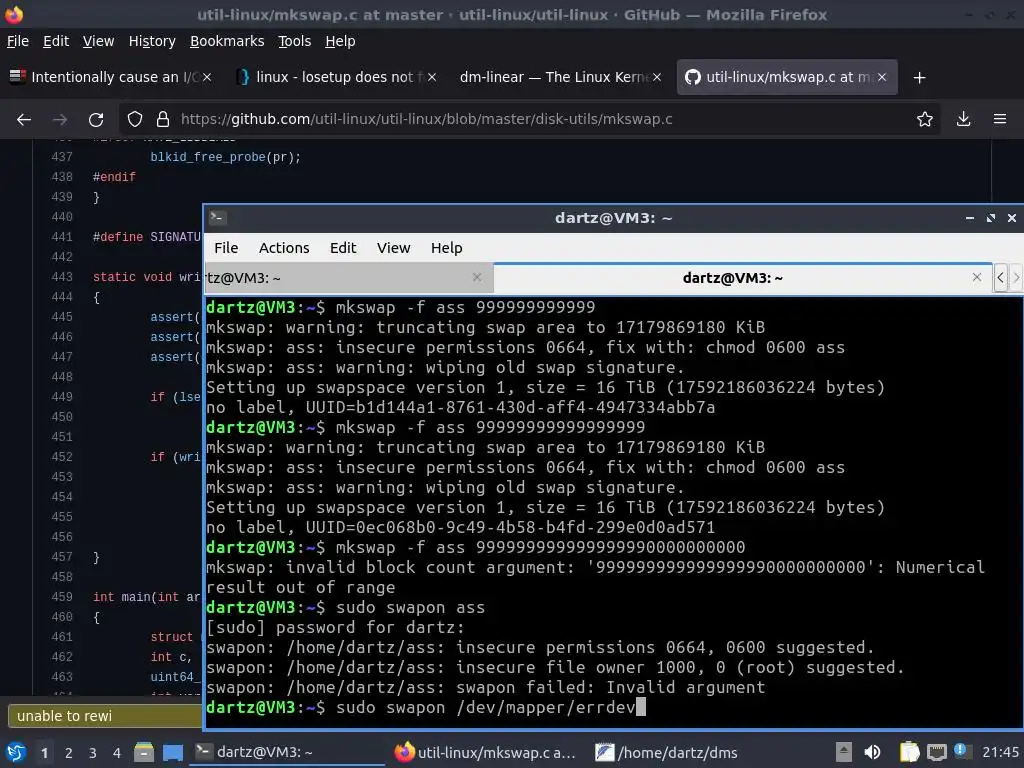
Task: Close the 'linux - losetup does not' tab
Action: pyautogui.click(x=432, y=77)
